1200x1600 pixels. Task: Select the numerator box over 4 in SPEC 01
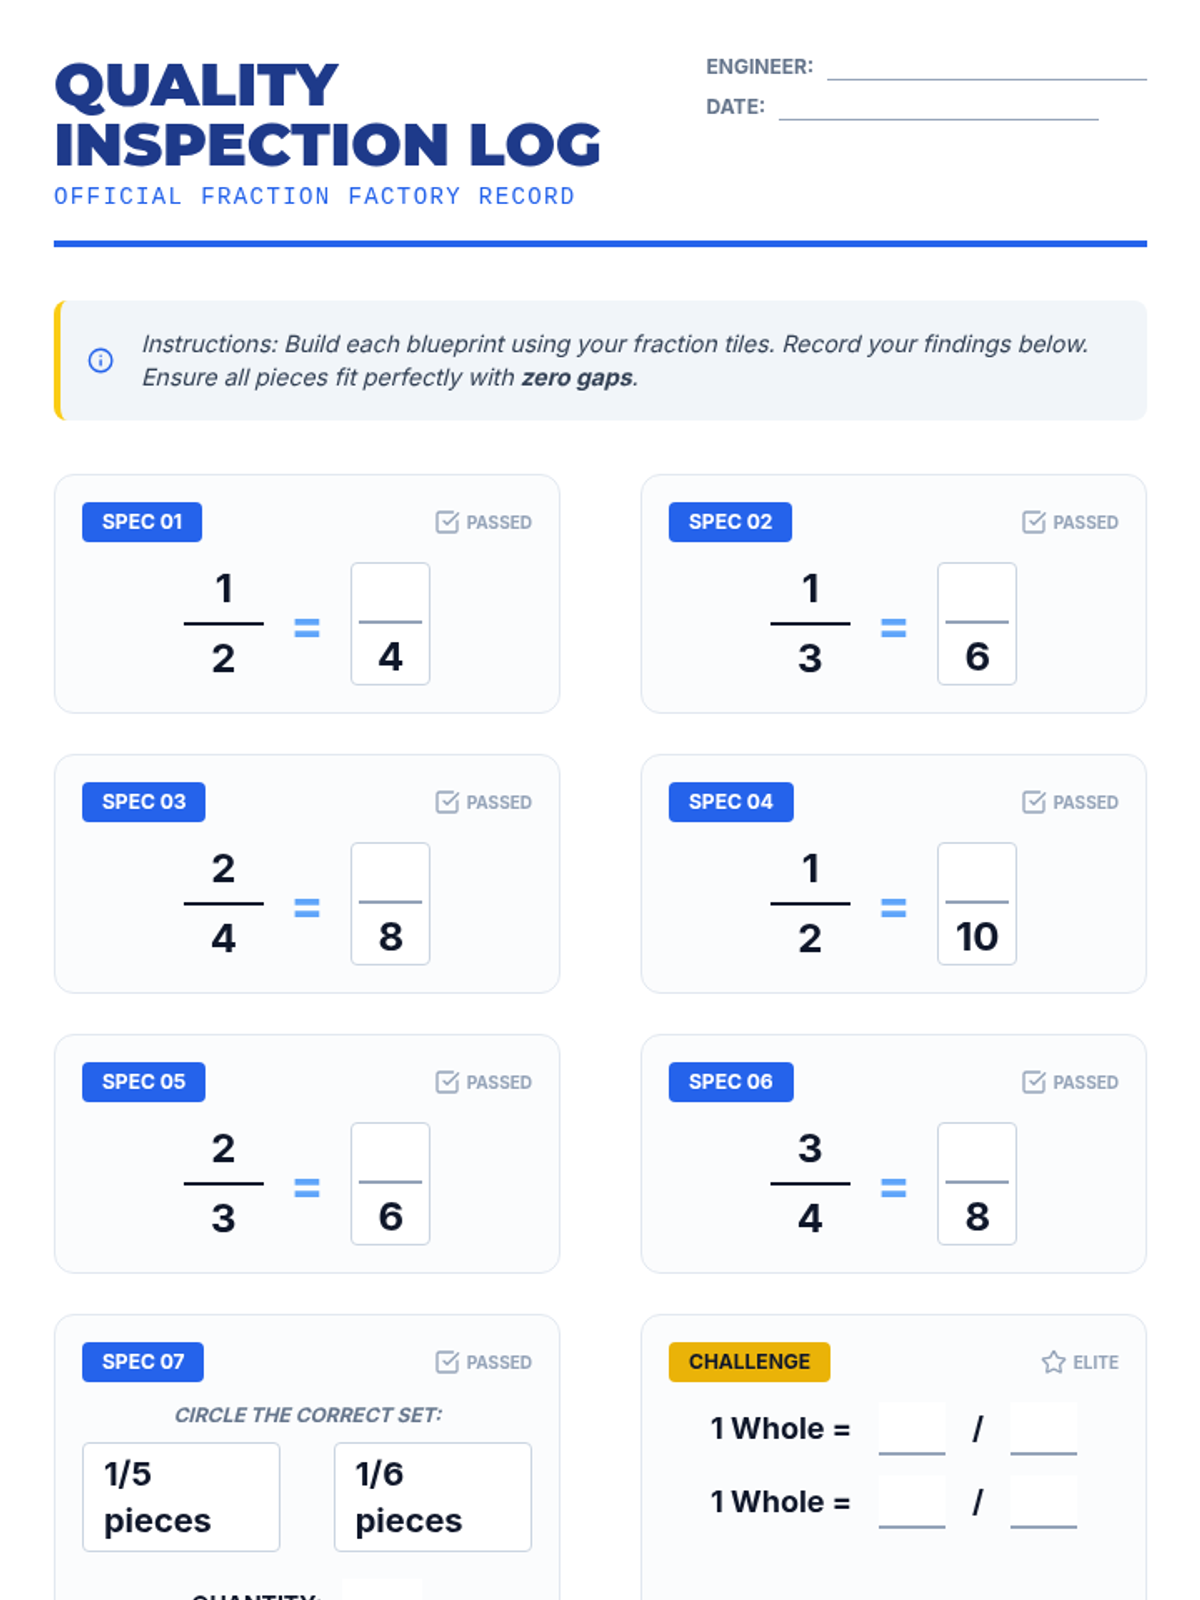tap(390, 594)
